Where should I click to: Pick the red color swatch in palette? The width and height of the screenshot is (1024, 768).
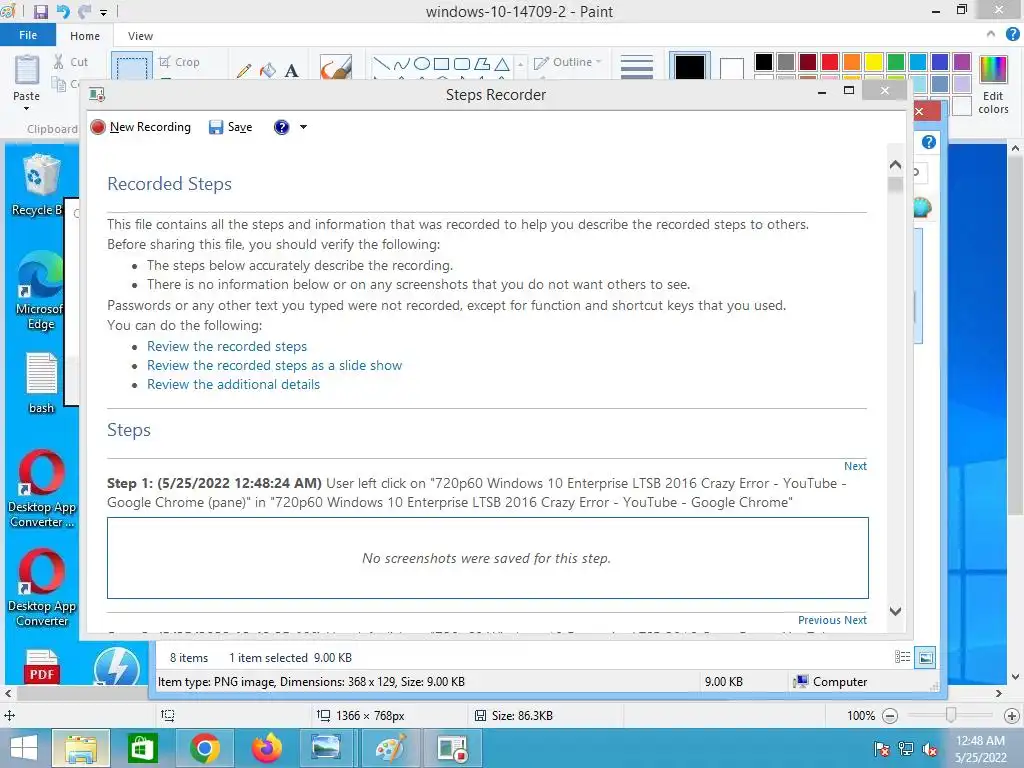point(830,62)
